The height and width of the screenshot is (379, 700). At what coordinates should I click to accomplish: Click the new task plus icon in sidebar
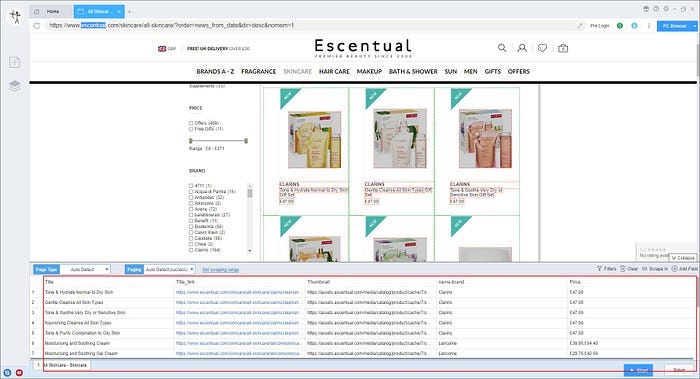[x=15, y=62]
